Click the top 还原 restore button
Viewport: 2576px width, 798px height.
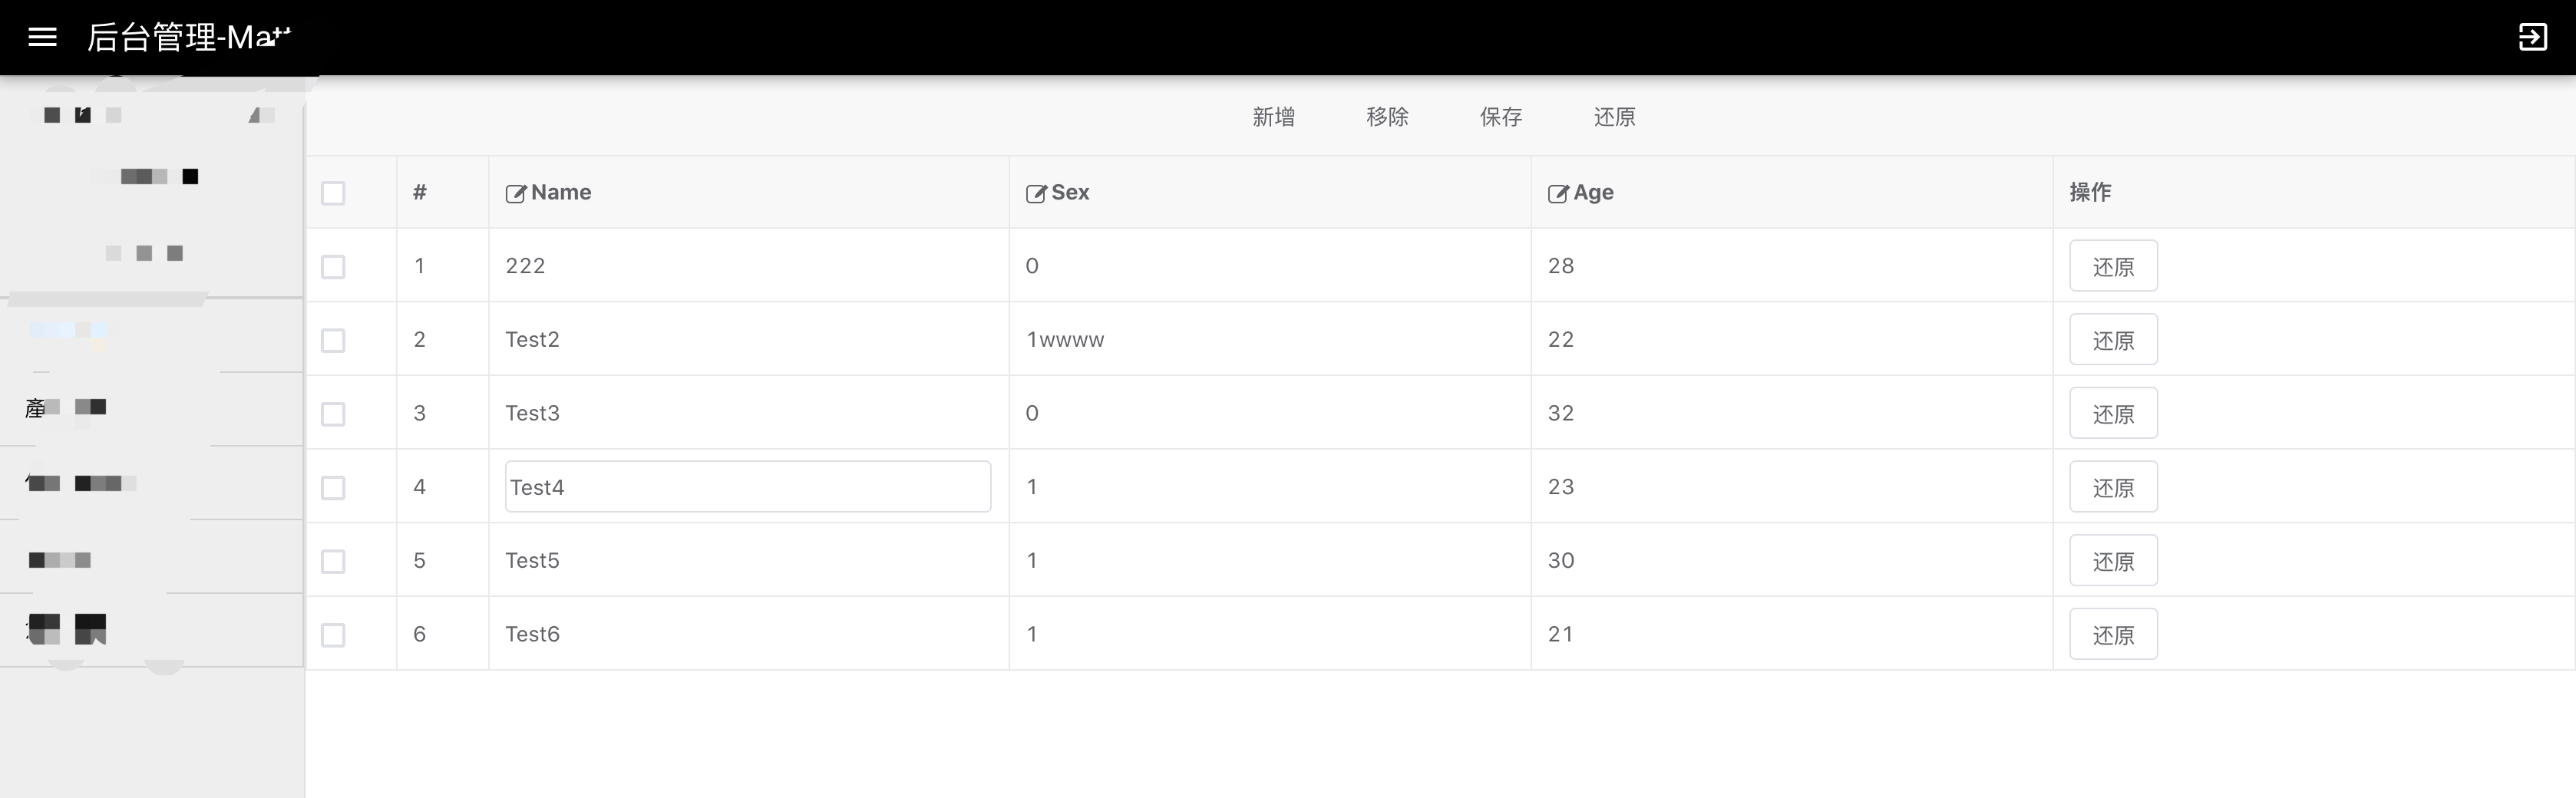point(1614,117)
